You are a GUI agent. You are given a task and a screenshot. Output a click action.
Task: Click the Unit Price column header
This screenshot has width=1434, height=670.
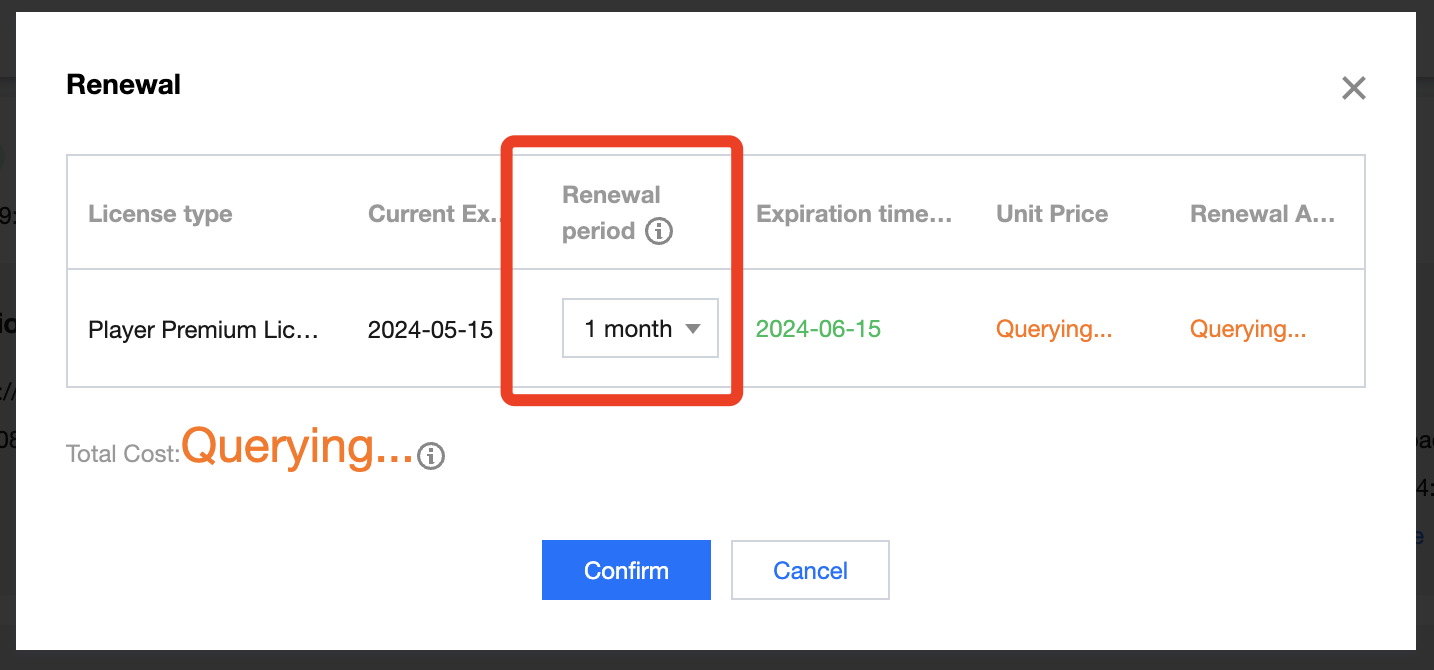point(1052,214)
